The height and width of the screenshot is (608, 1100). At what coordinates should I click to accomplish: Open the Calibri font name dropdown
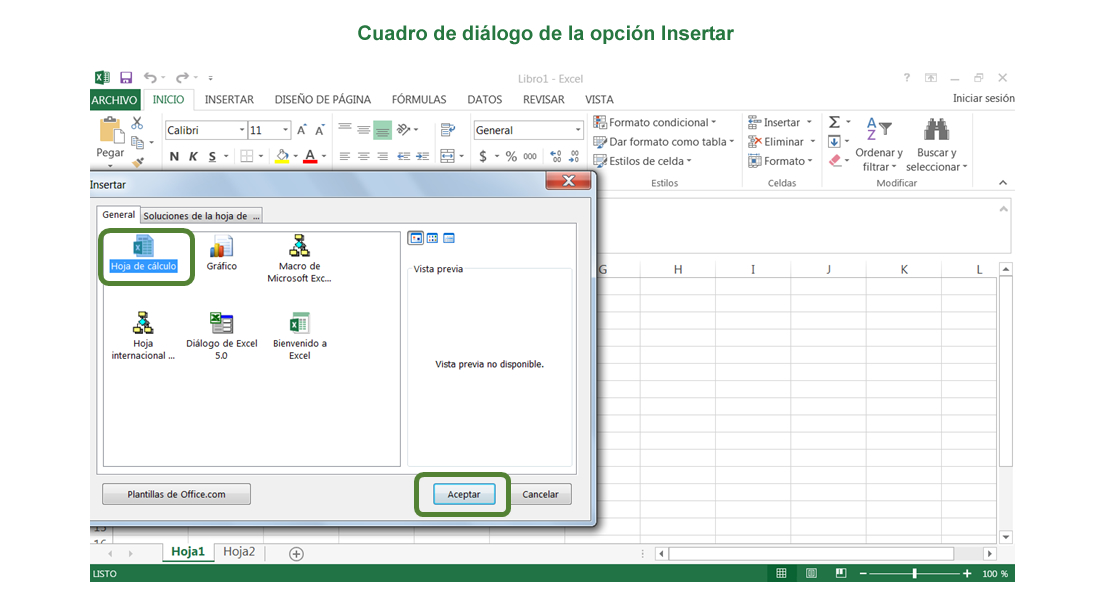tap(242, 130)
